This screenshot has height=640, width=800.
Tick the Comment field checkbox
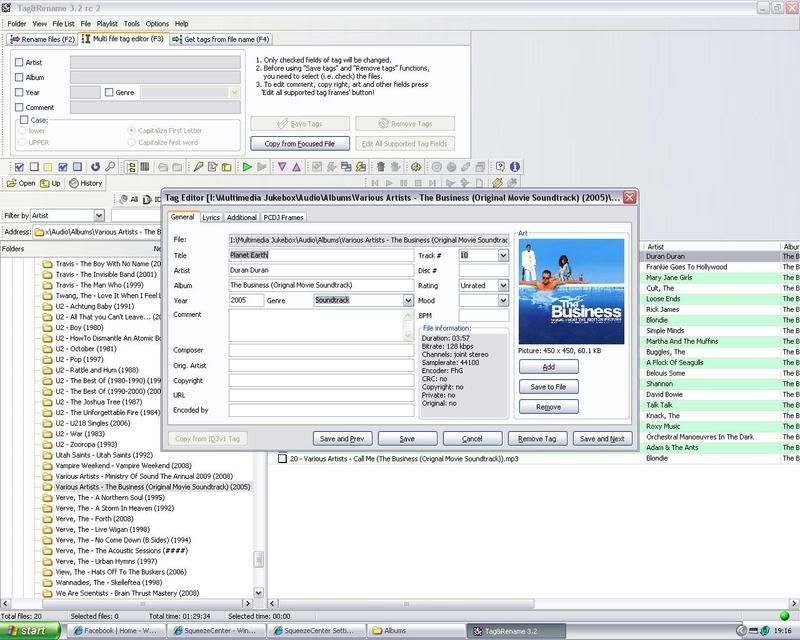(19, 107)
